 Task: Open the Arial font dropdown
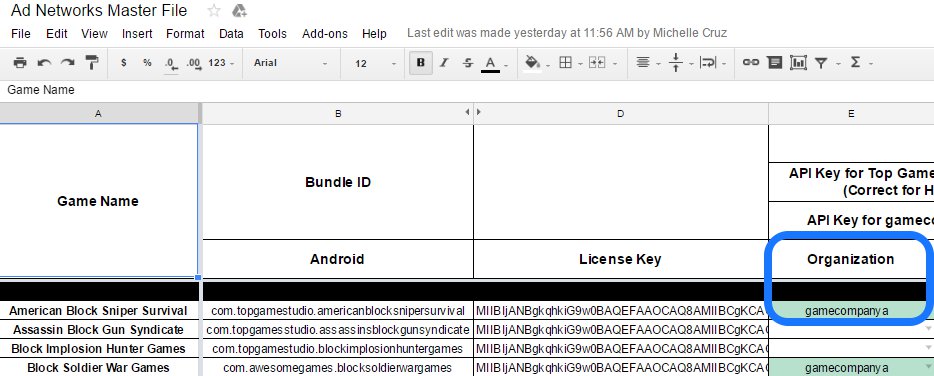pyautogui.click(x=291, y=63)
